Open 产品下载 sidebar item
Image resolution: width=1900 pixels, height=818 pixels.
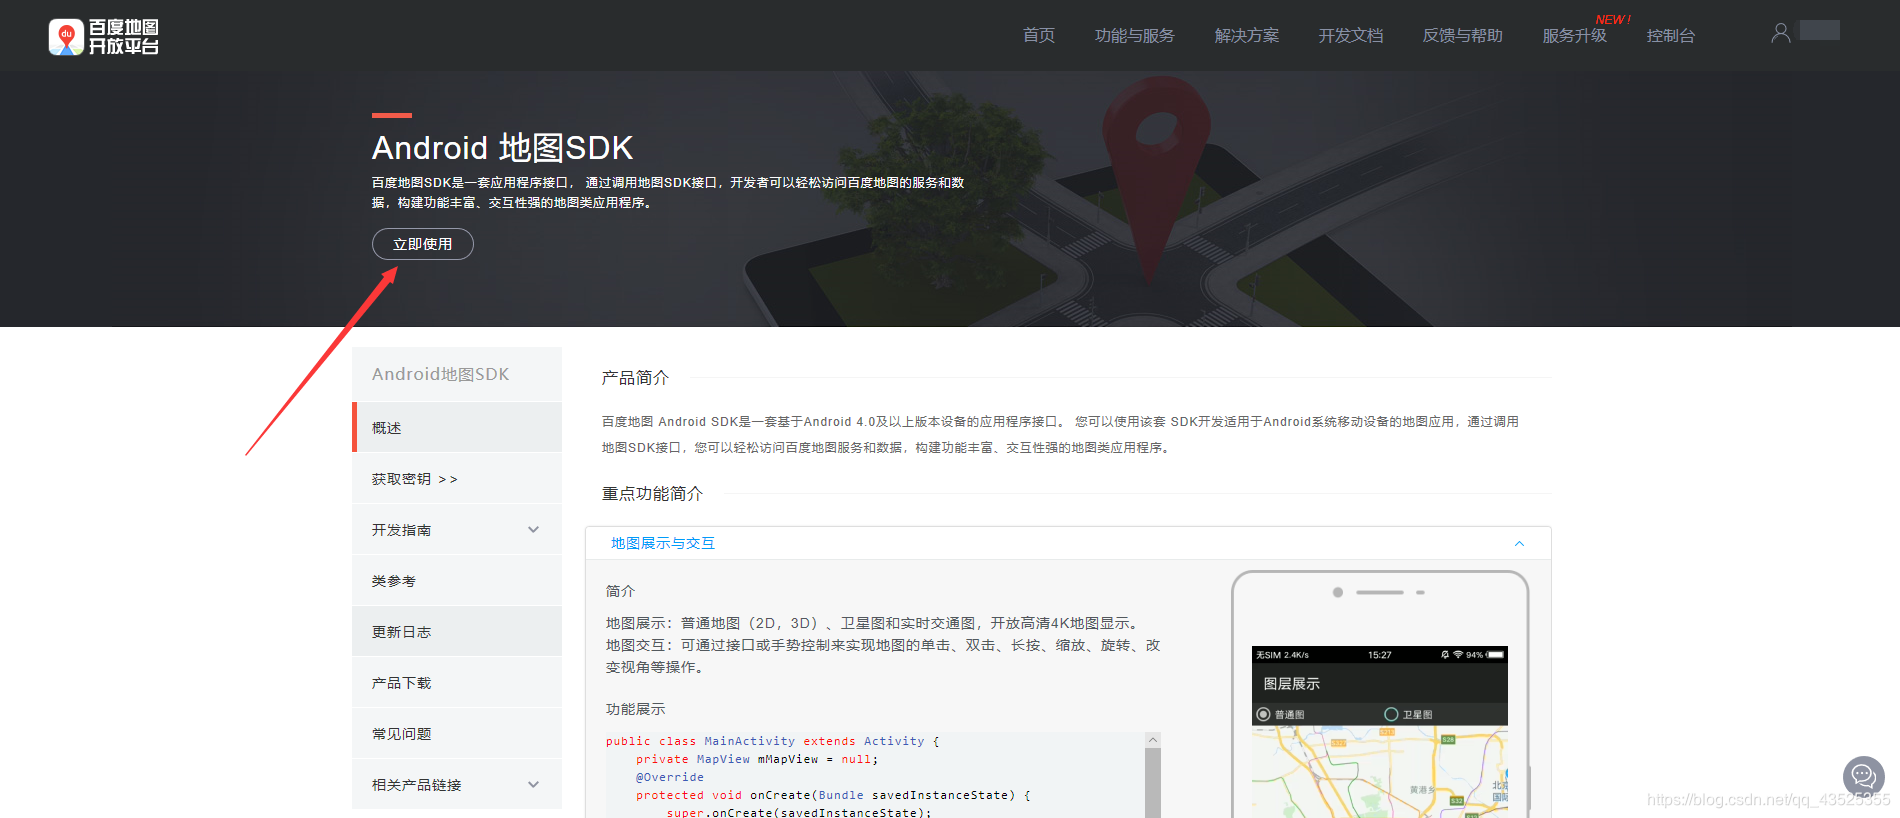pyautogui.click(x=457, y=683)
